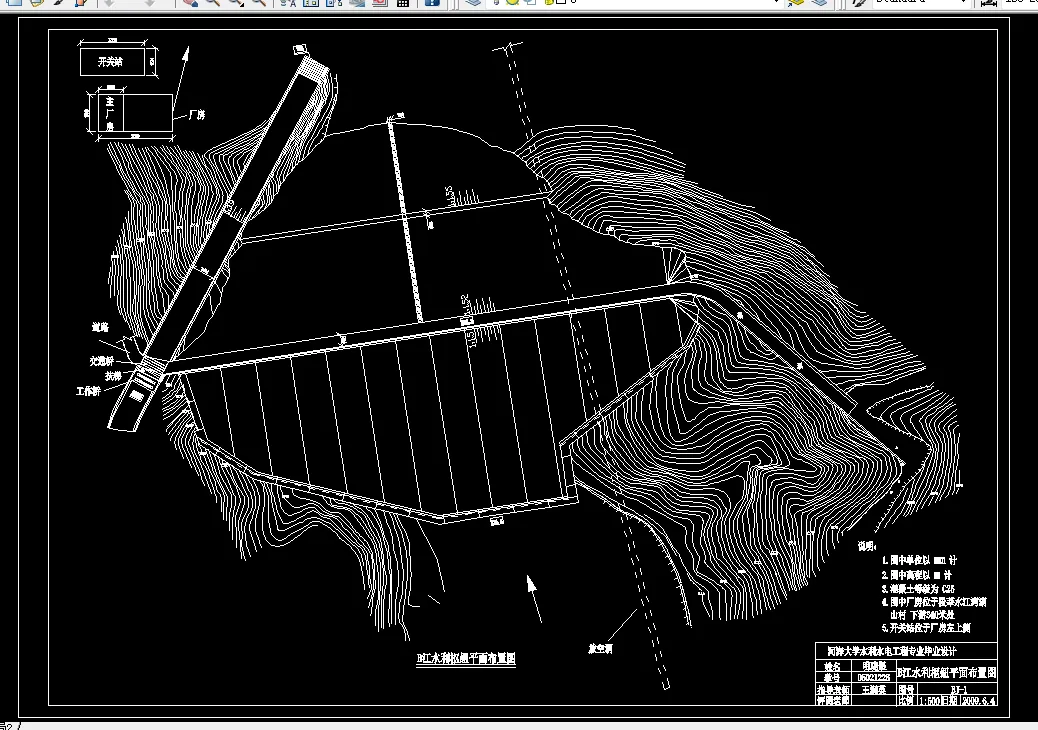Click the table grid icon in the toolbar
This screenshot has width=1038, height=730.
402,2
